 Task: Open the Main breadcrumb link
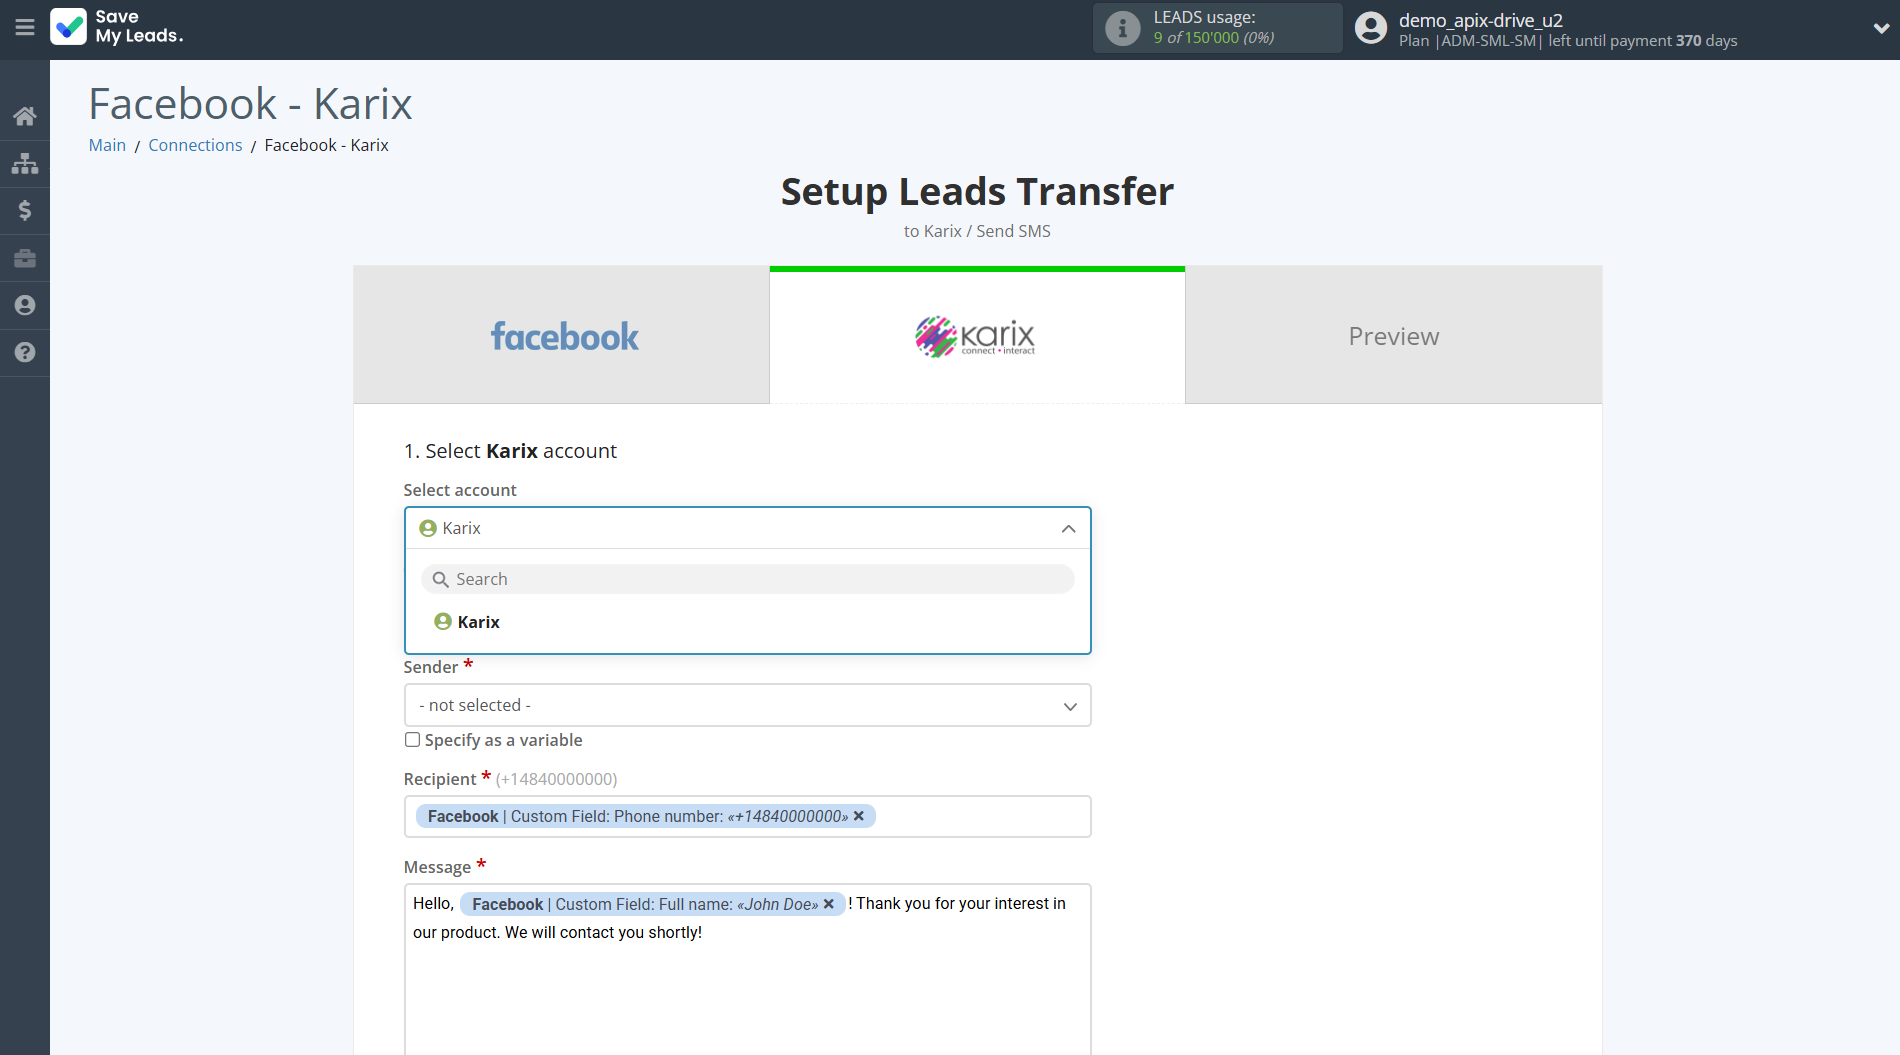pos(106,145)
